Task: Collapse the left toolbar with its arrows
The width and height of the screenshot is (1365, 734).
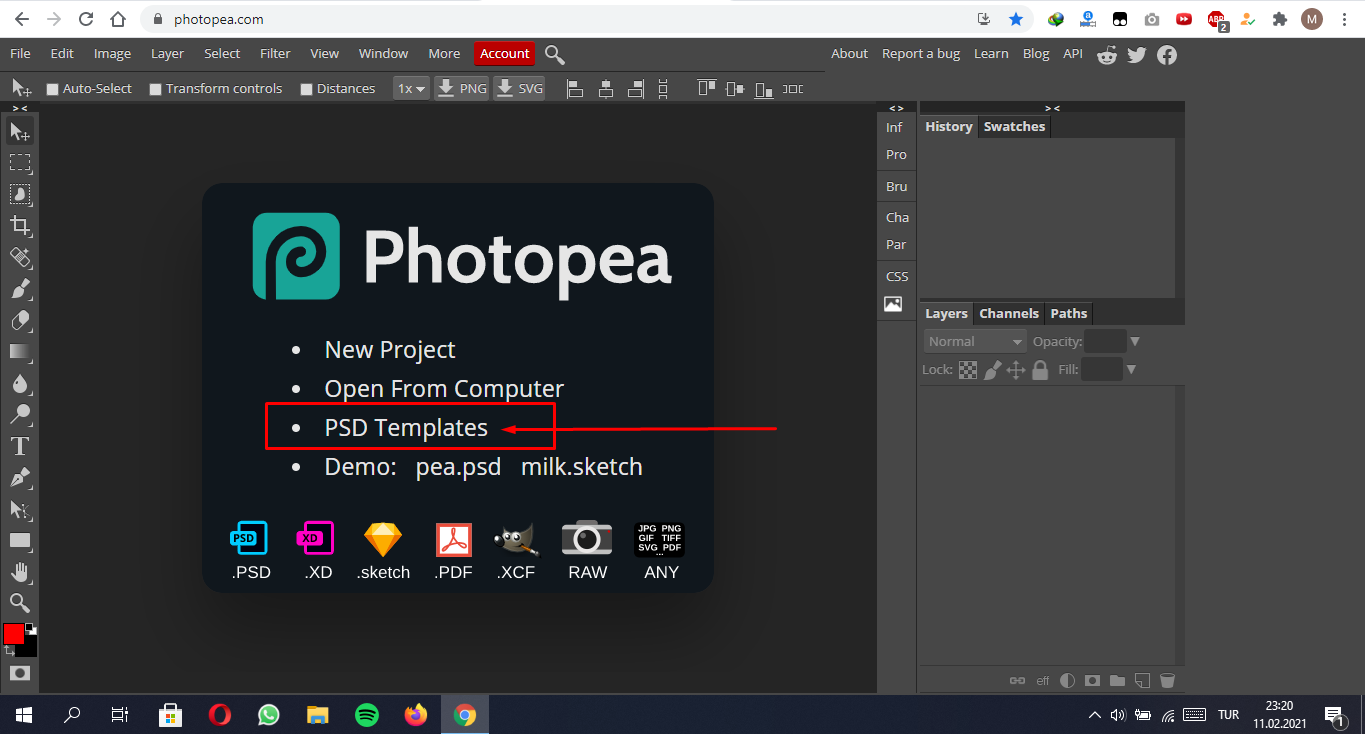Action: click(x=20, y=108)
